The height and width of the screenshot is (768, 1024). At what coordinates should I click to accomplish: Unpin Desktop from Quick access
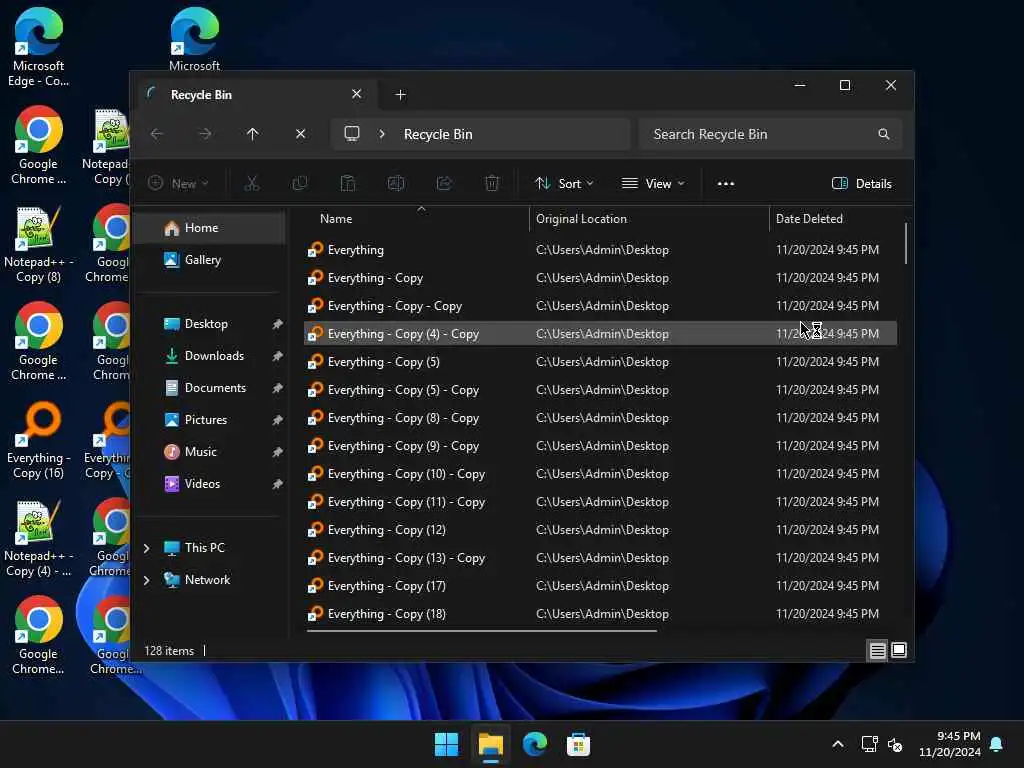[x=278, y=324]
